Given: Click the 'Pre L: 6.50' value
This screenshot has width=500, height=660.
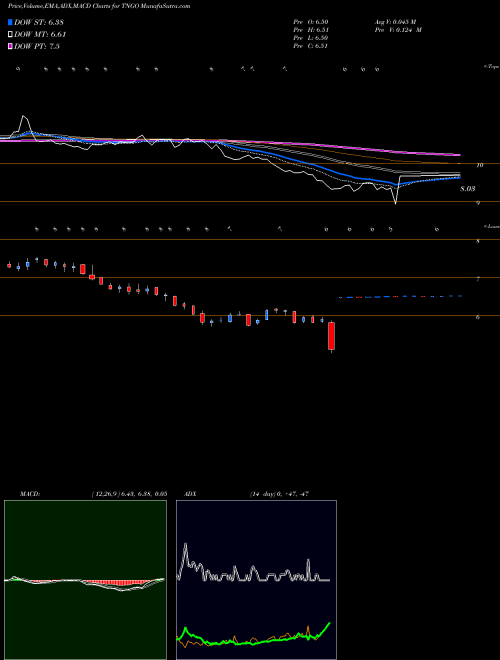Looking at the screenshot, I should click(311, 38).
